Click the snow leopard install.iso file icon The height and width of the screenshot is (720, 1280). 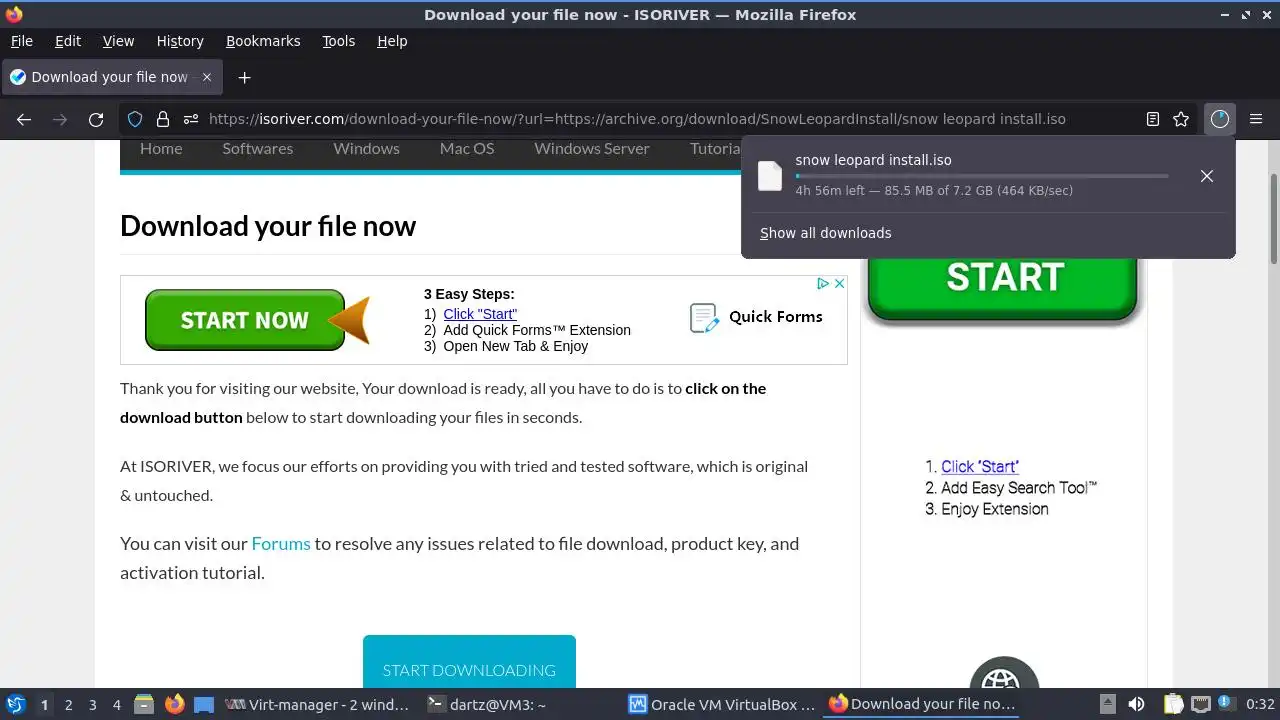click(770, 176)
